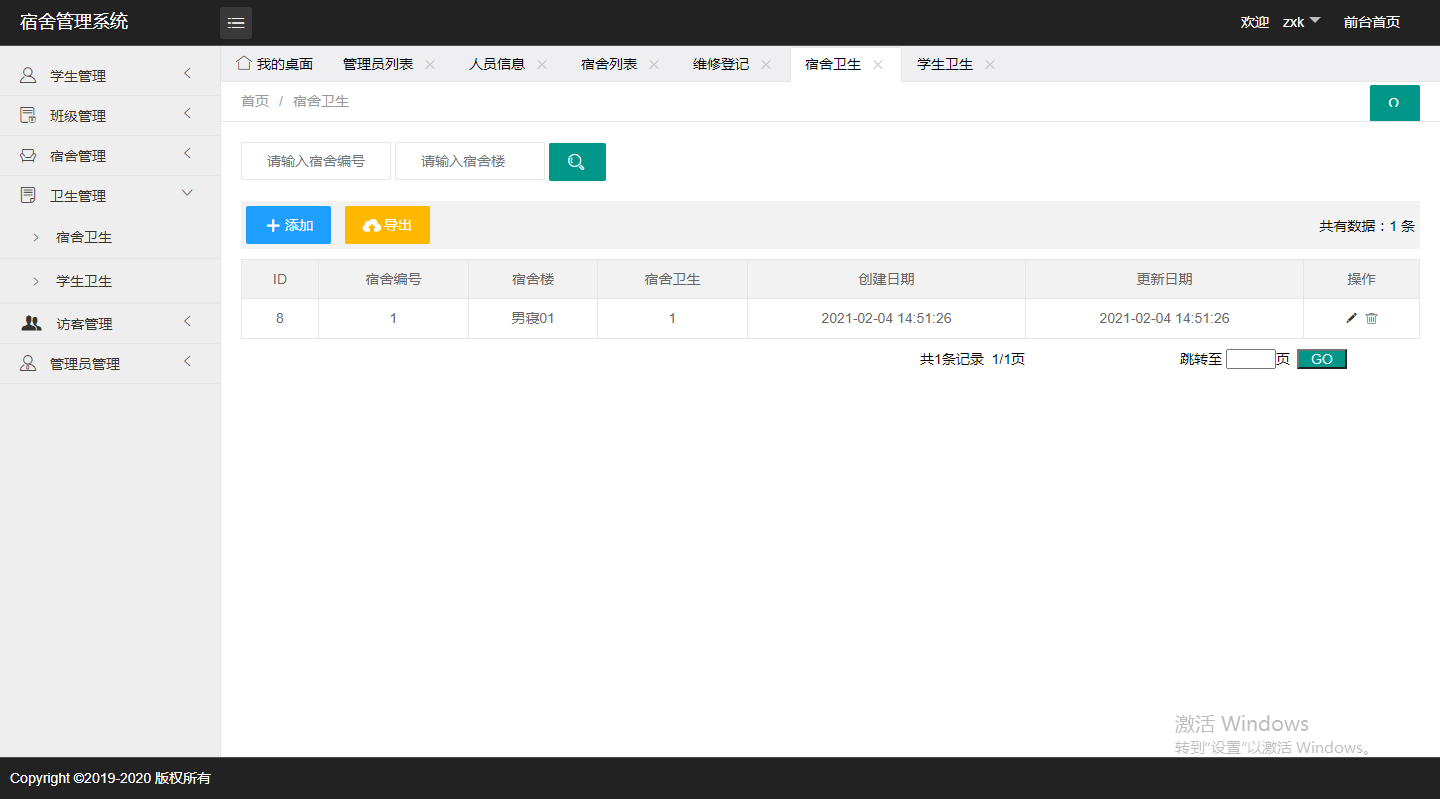Viewport: 1440px width, 799px height.
Task: Click the green refresh icon button
Action: coord(1394,103)
